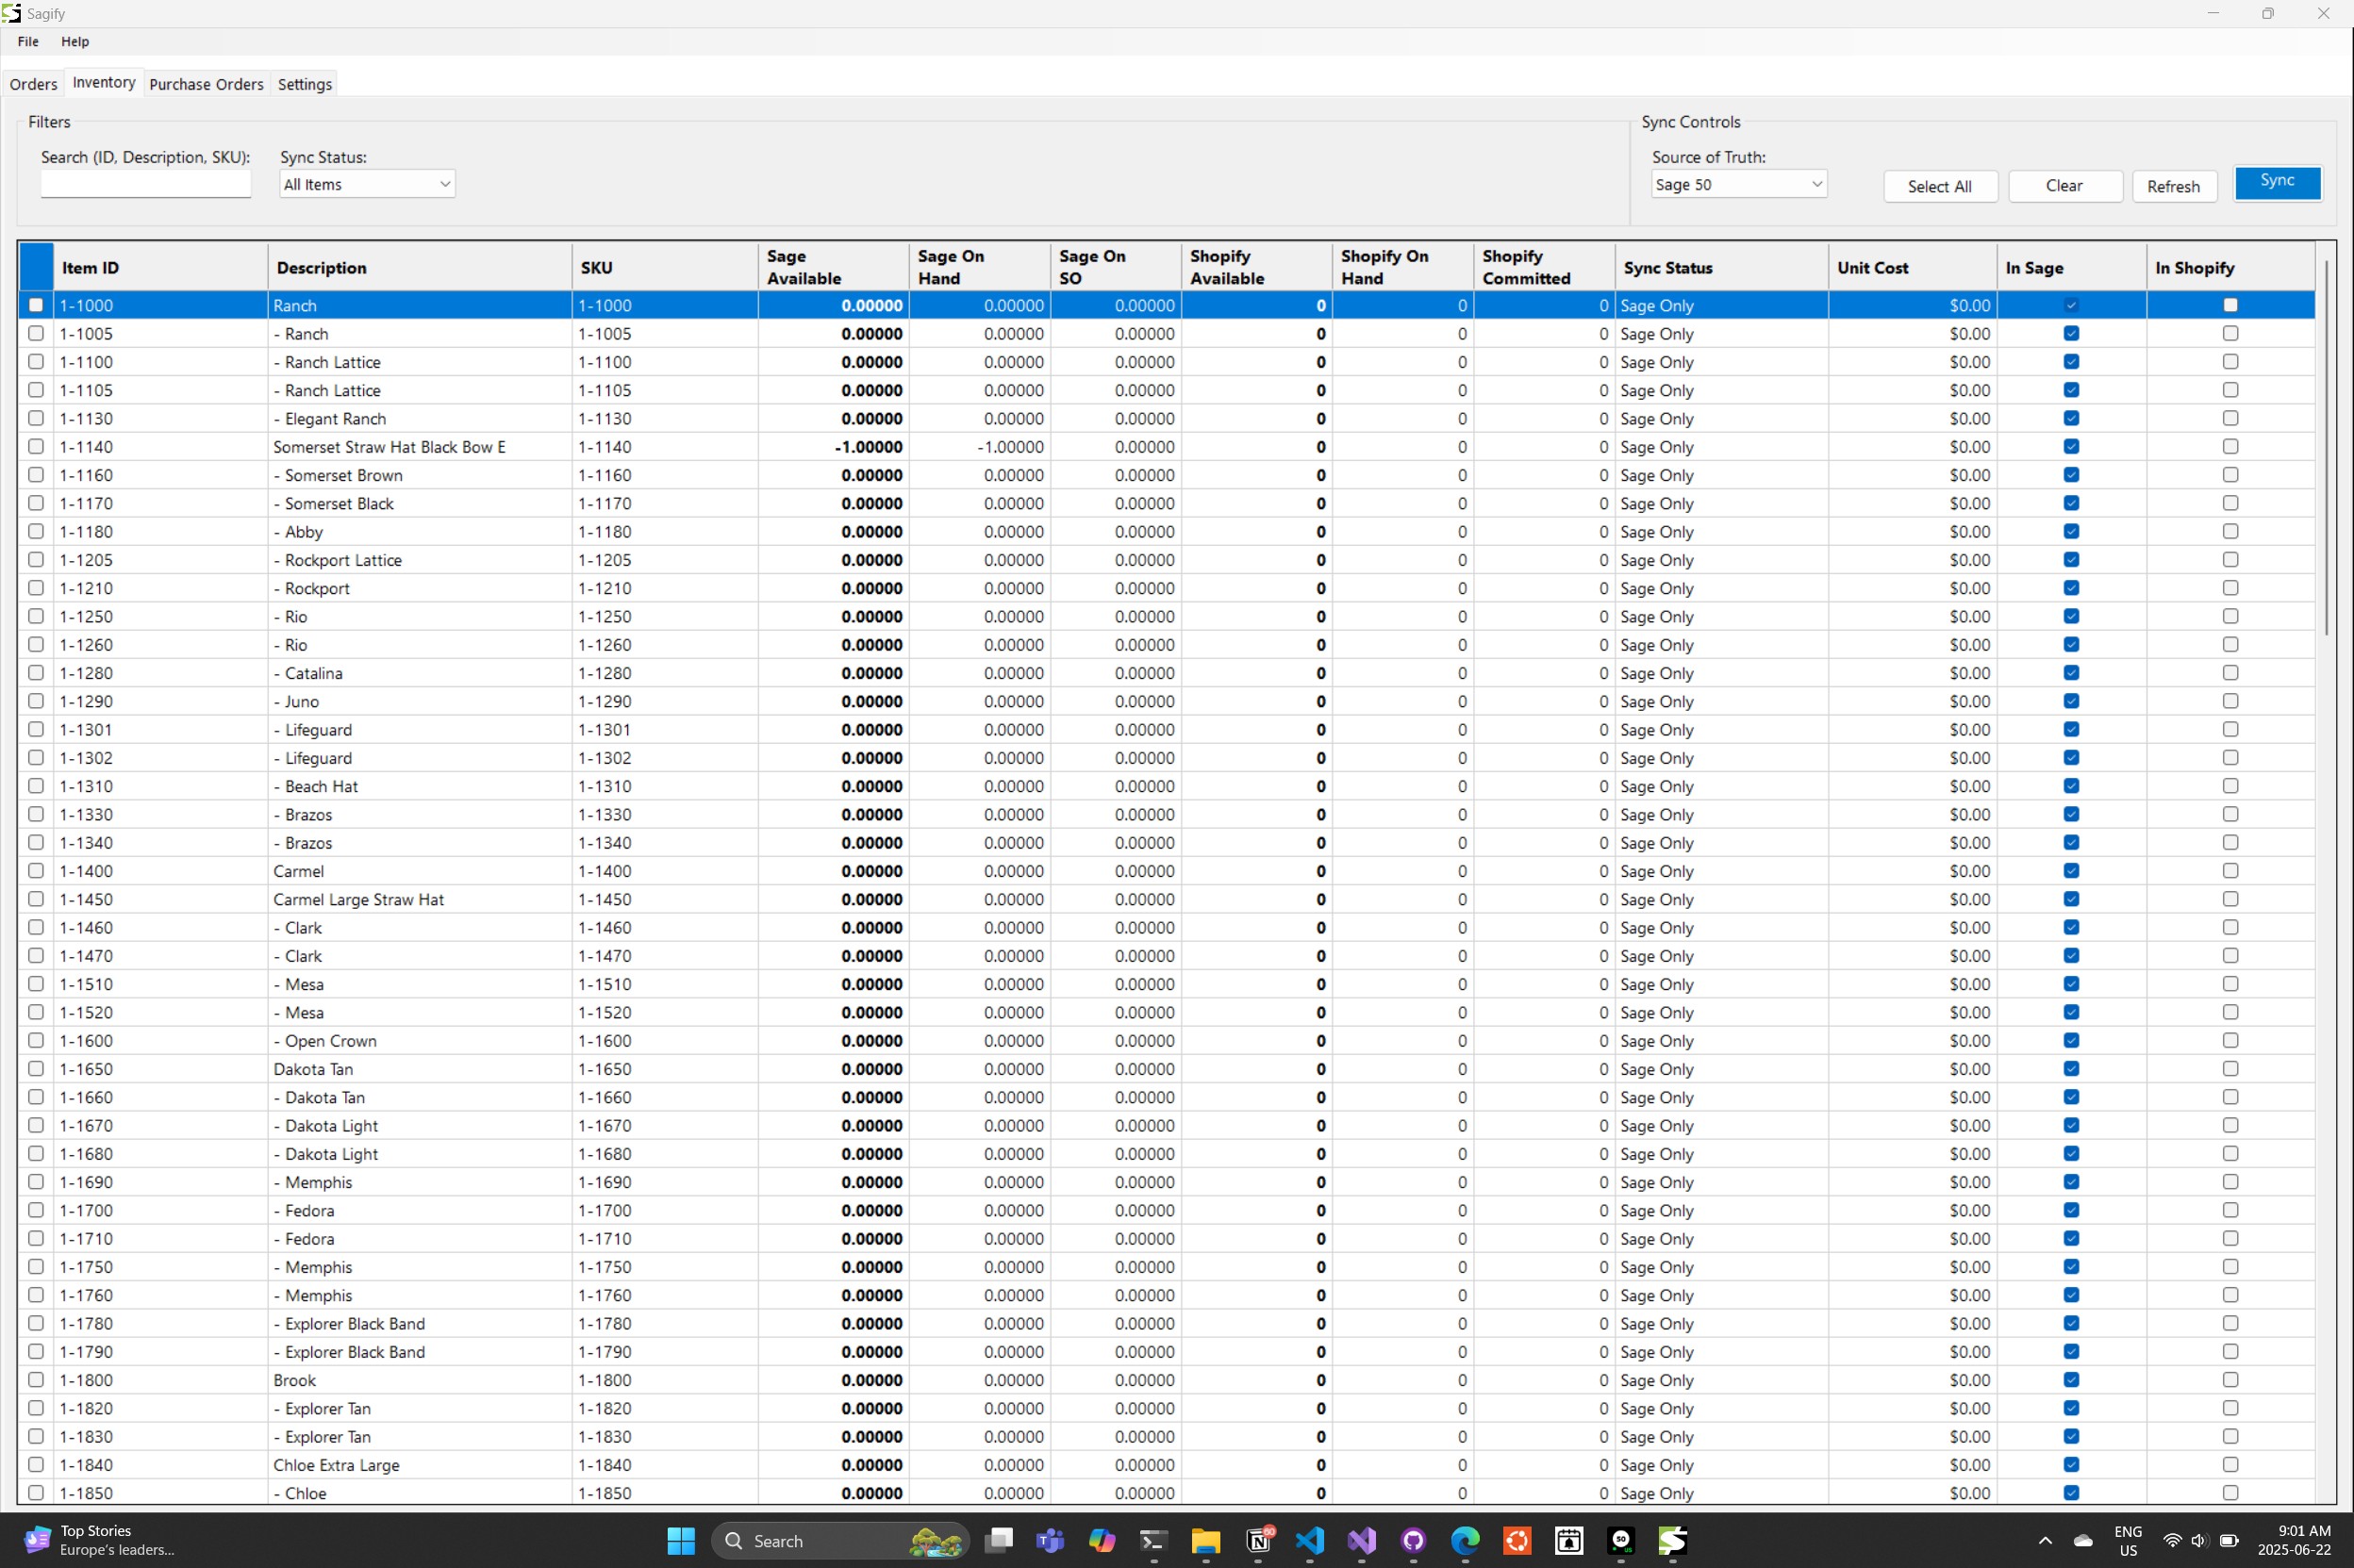The height and width of the screenshot is (1568, 2354).
Task: Open GitHub Desktop from taskbar
Action: (x=1413, y=1540)
